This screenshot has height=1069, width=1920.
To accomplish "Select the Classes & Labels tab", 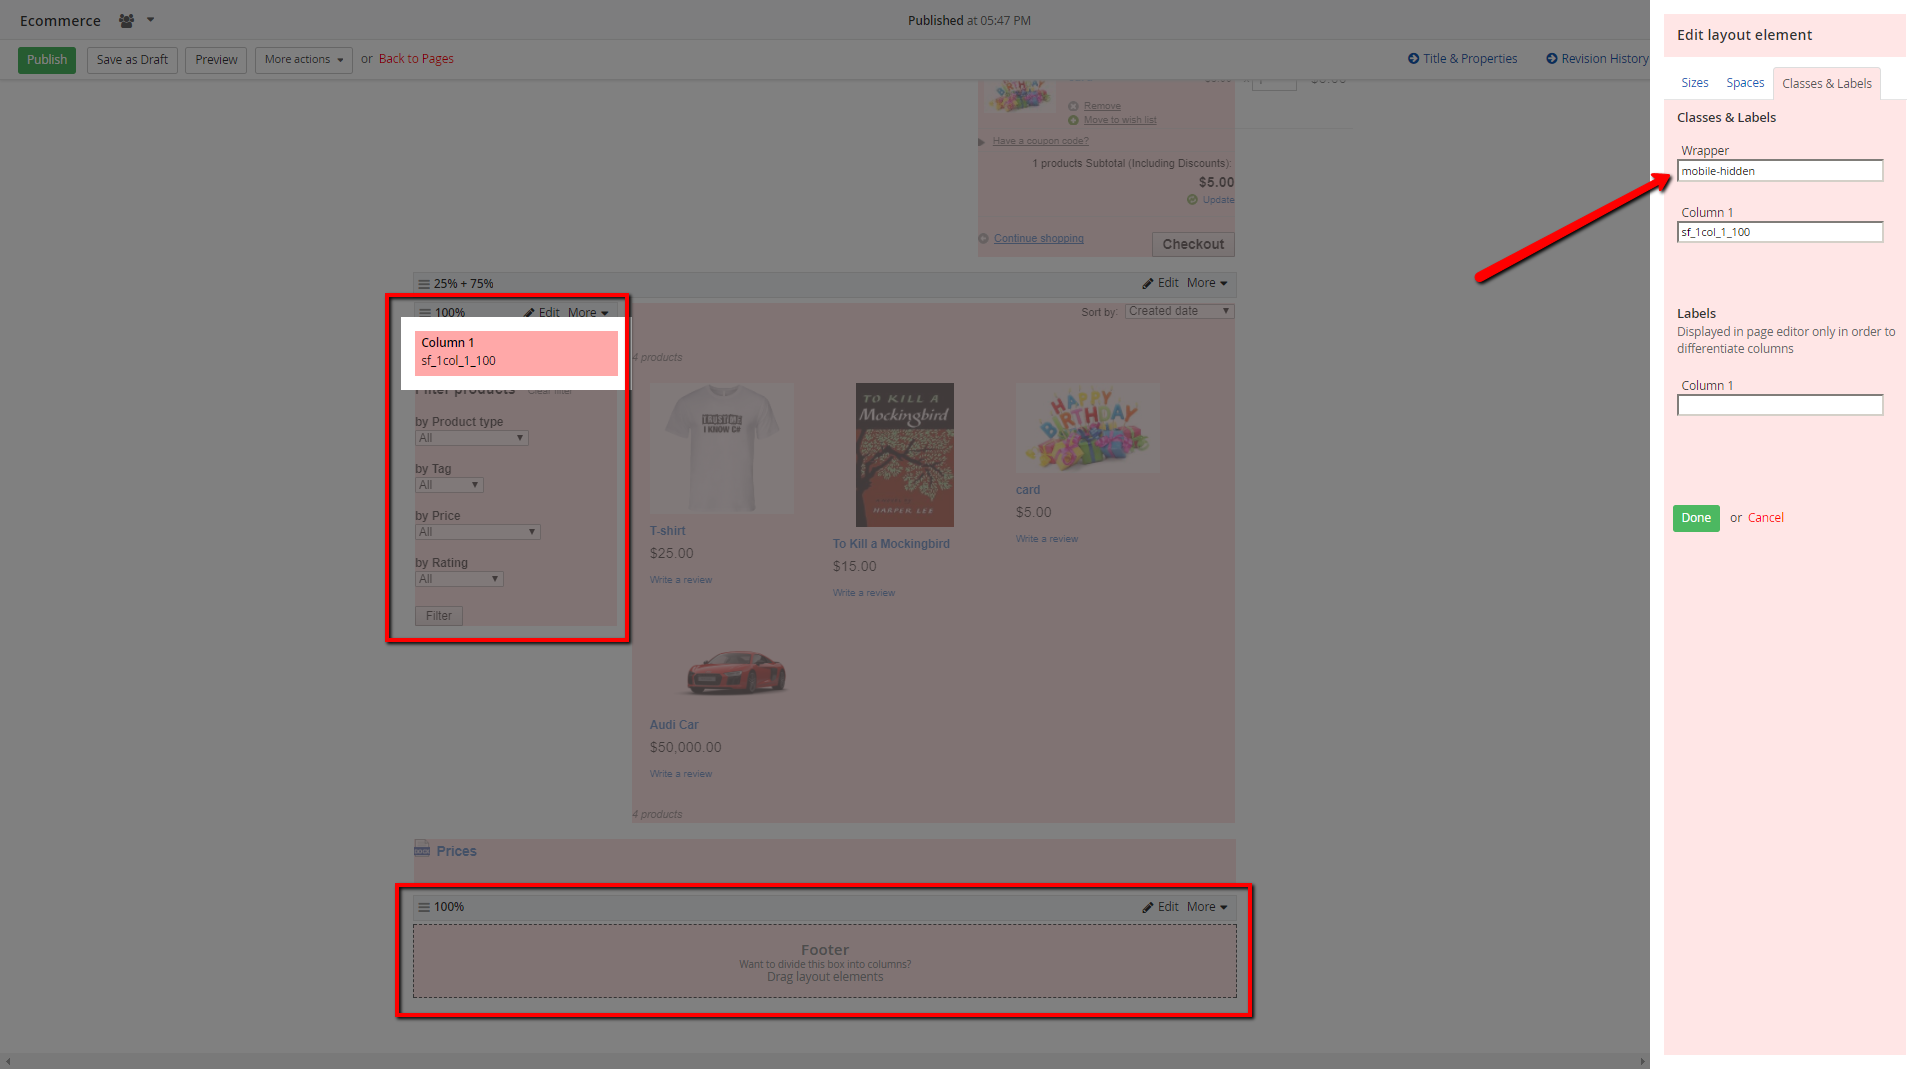I will pos(1826,83).
